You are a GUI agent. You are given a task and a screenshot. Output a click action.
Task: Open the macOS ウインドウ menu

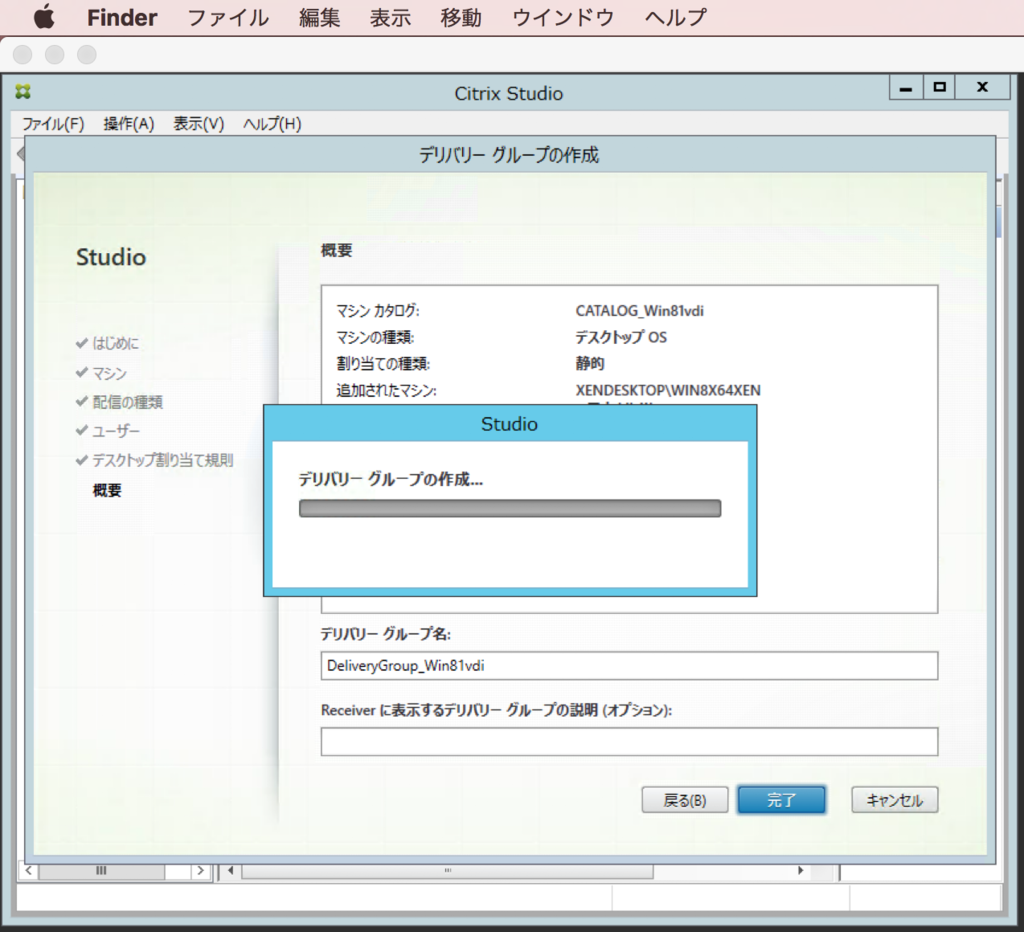tap(563, 18)
